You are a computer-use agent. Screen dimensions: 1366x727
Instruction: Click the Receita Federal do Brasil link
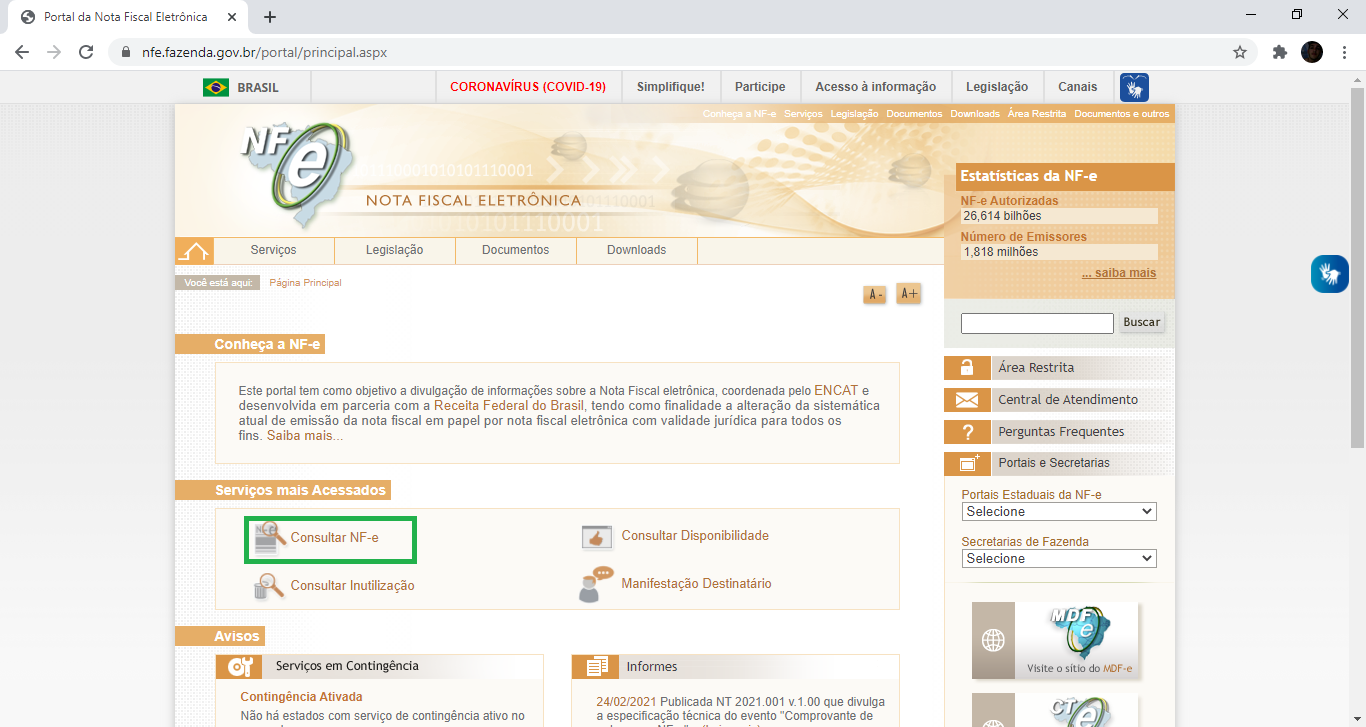[x=510, y=406]
